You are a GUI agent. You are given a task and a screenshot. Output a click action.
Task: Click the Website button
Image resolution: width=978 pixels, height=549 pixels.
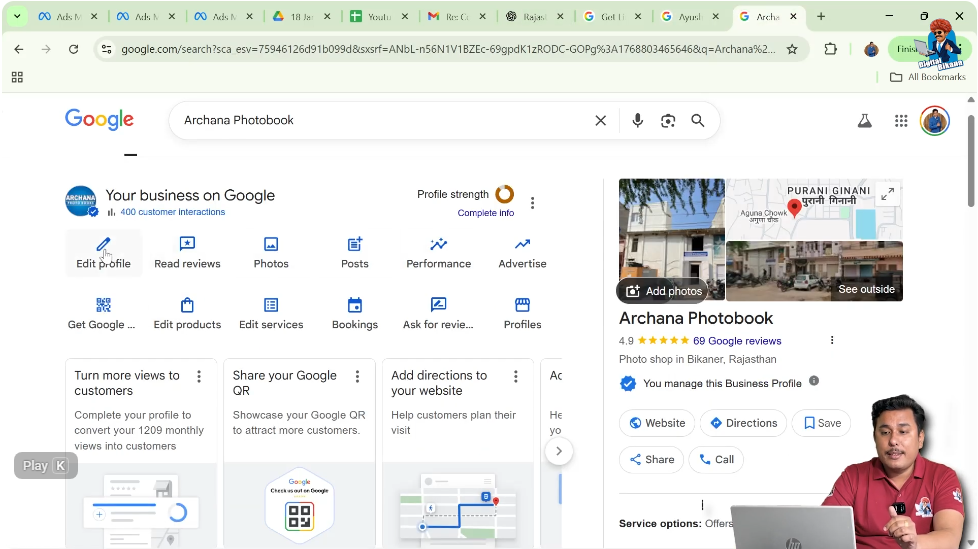point(657,423)
